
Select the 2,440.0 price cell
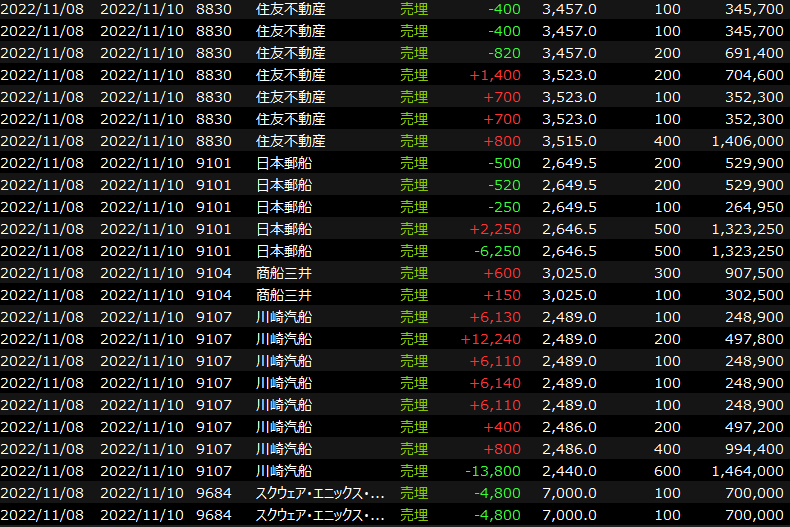569,471
